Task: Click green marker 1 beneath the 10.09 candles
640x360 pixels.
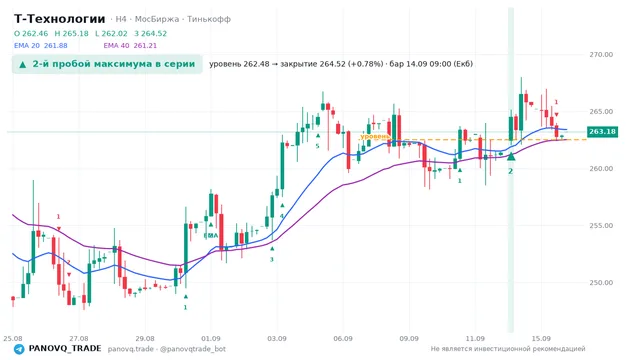Action: (x=460, y=180)
